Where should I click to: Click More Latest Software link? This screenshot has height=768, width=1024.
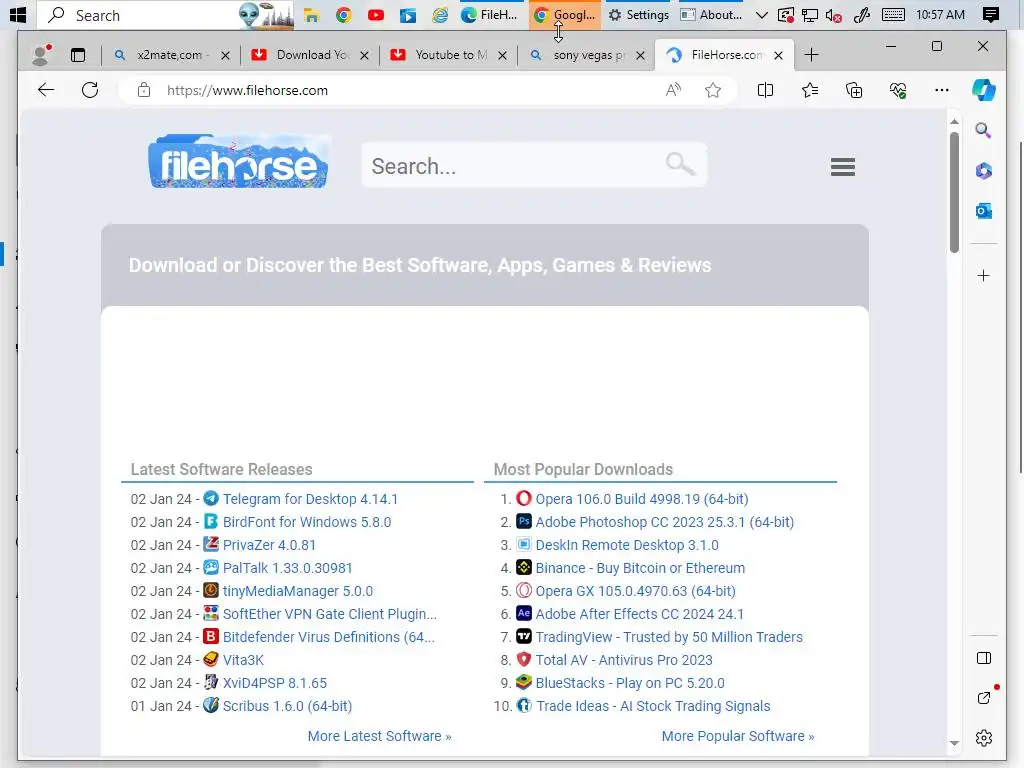pos(379,736)
